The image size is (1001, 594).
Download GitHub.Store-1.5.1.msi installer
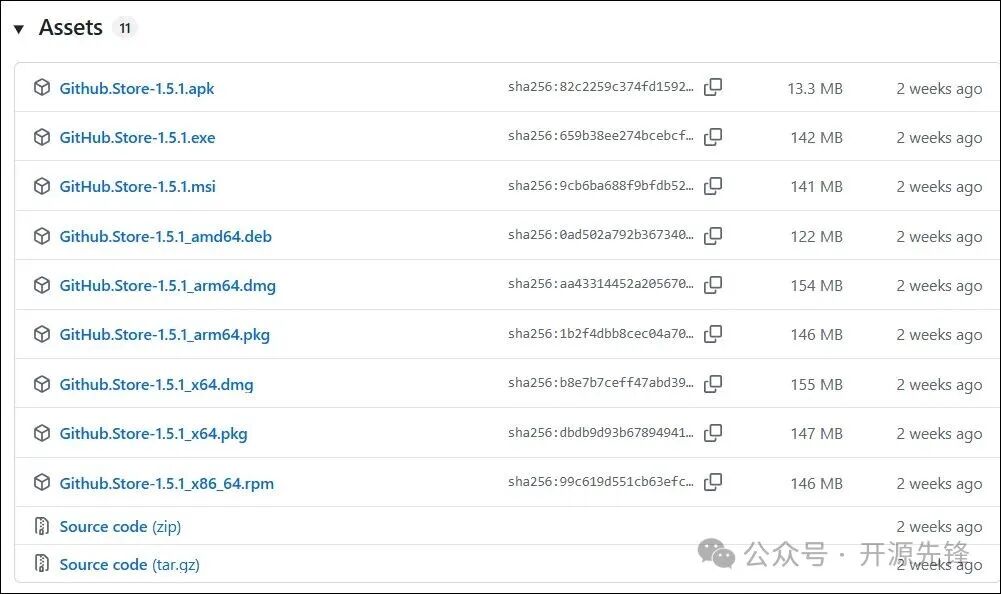coord(137,186)
